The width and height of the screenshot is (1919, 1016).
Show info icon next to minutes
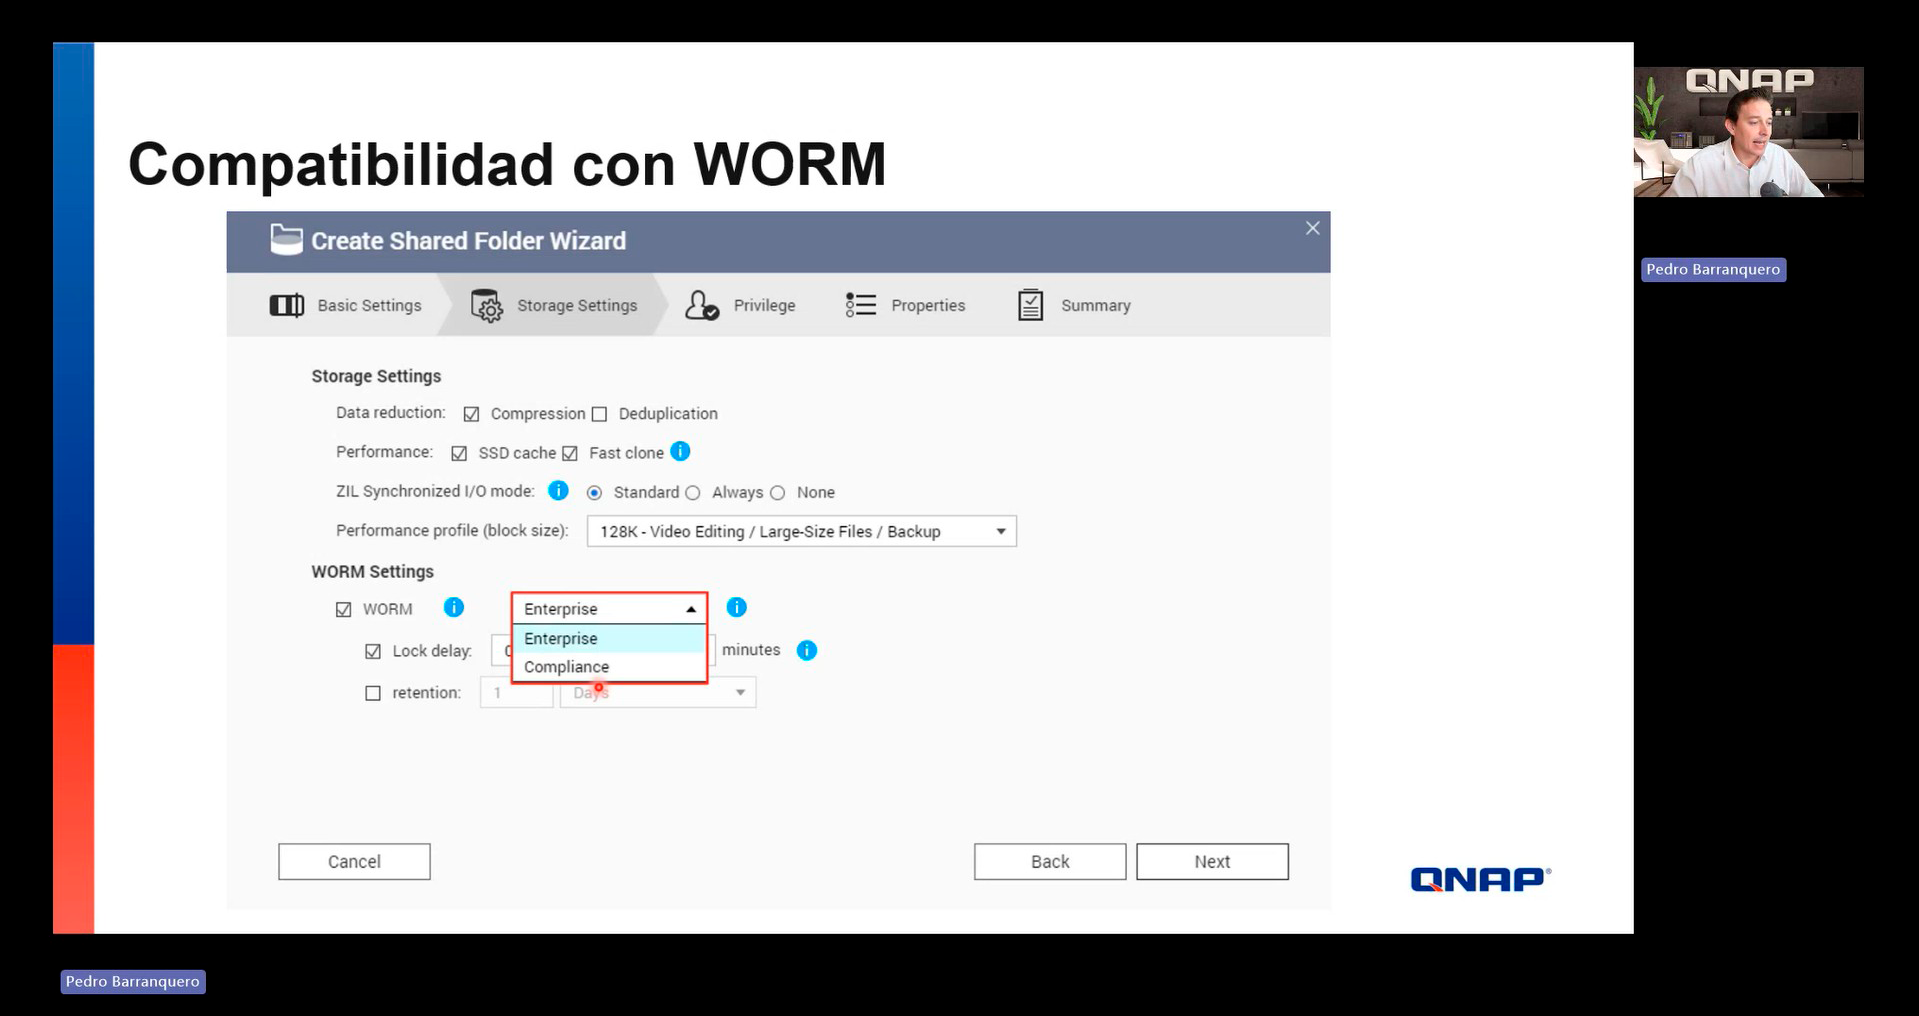[x=806, y=651]
